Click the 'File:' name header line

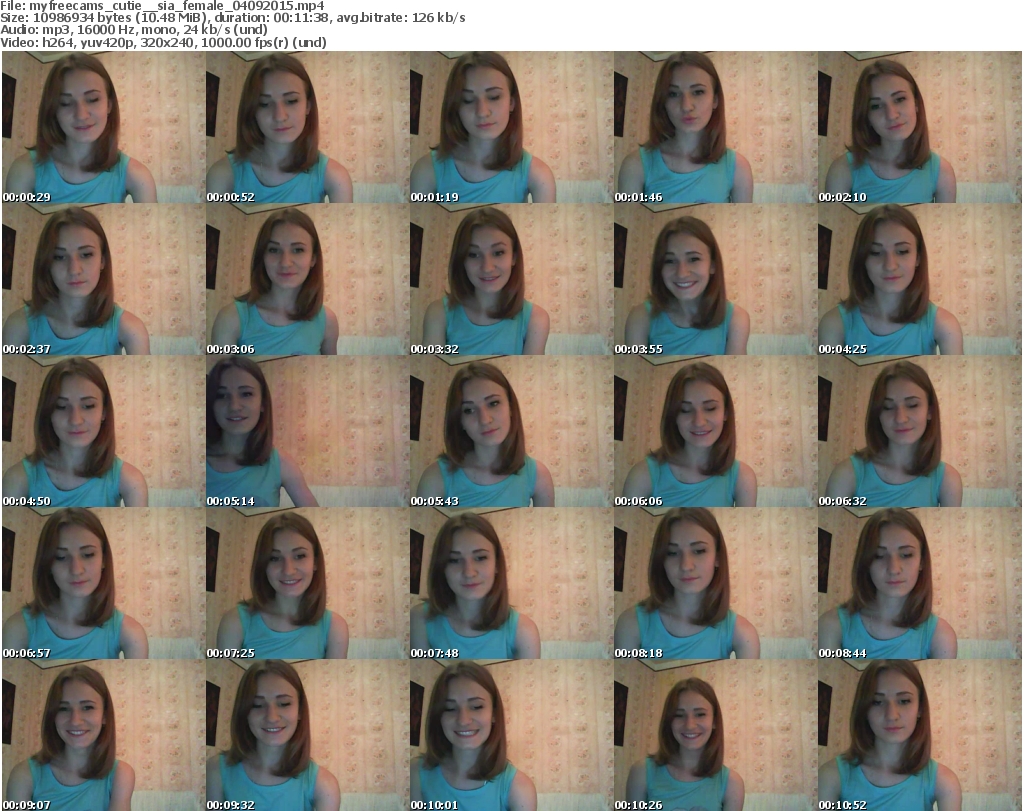pos(162,6)
